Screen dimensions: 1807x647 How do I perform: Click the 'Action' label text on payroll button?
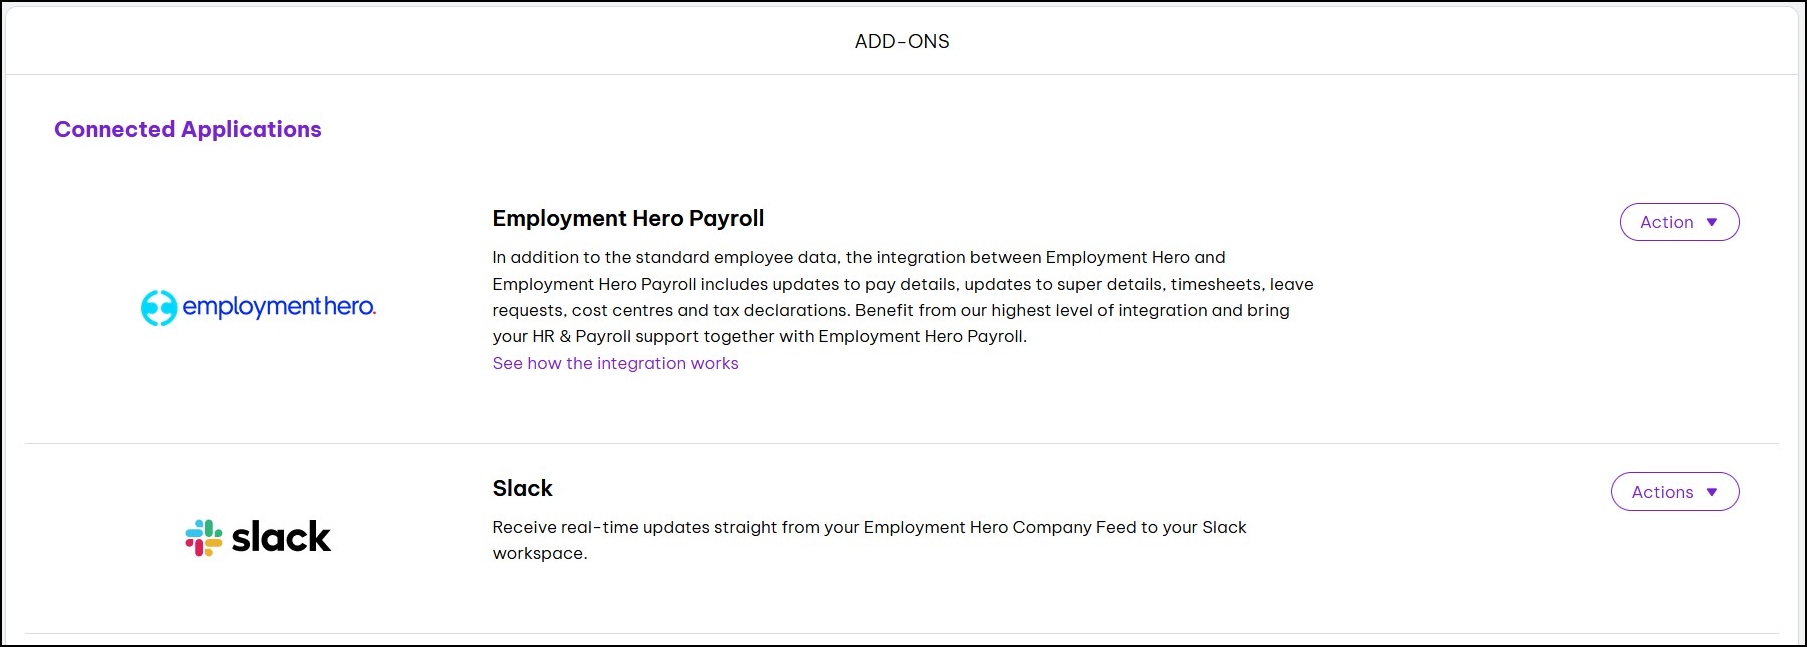[1666, 222]
